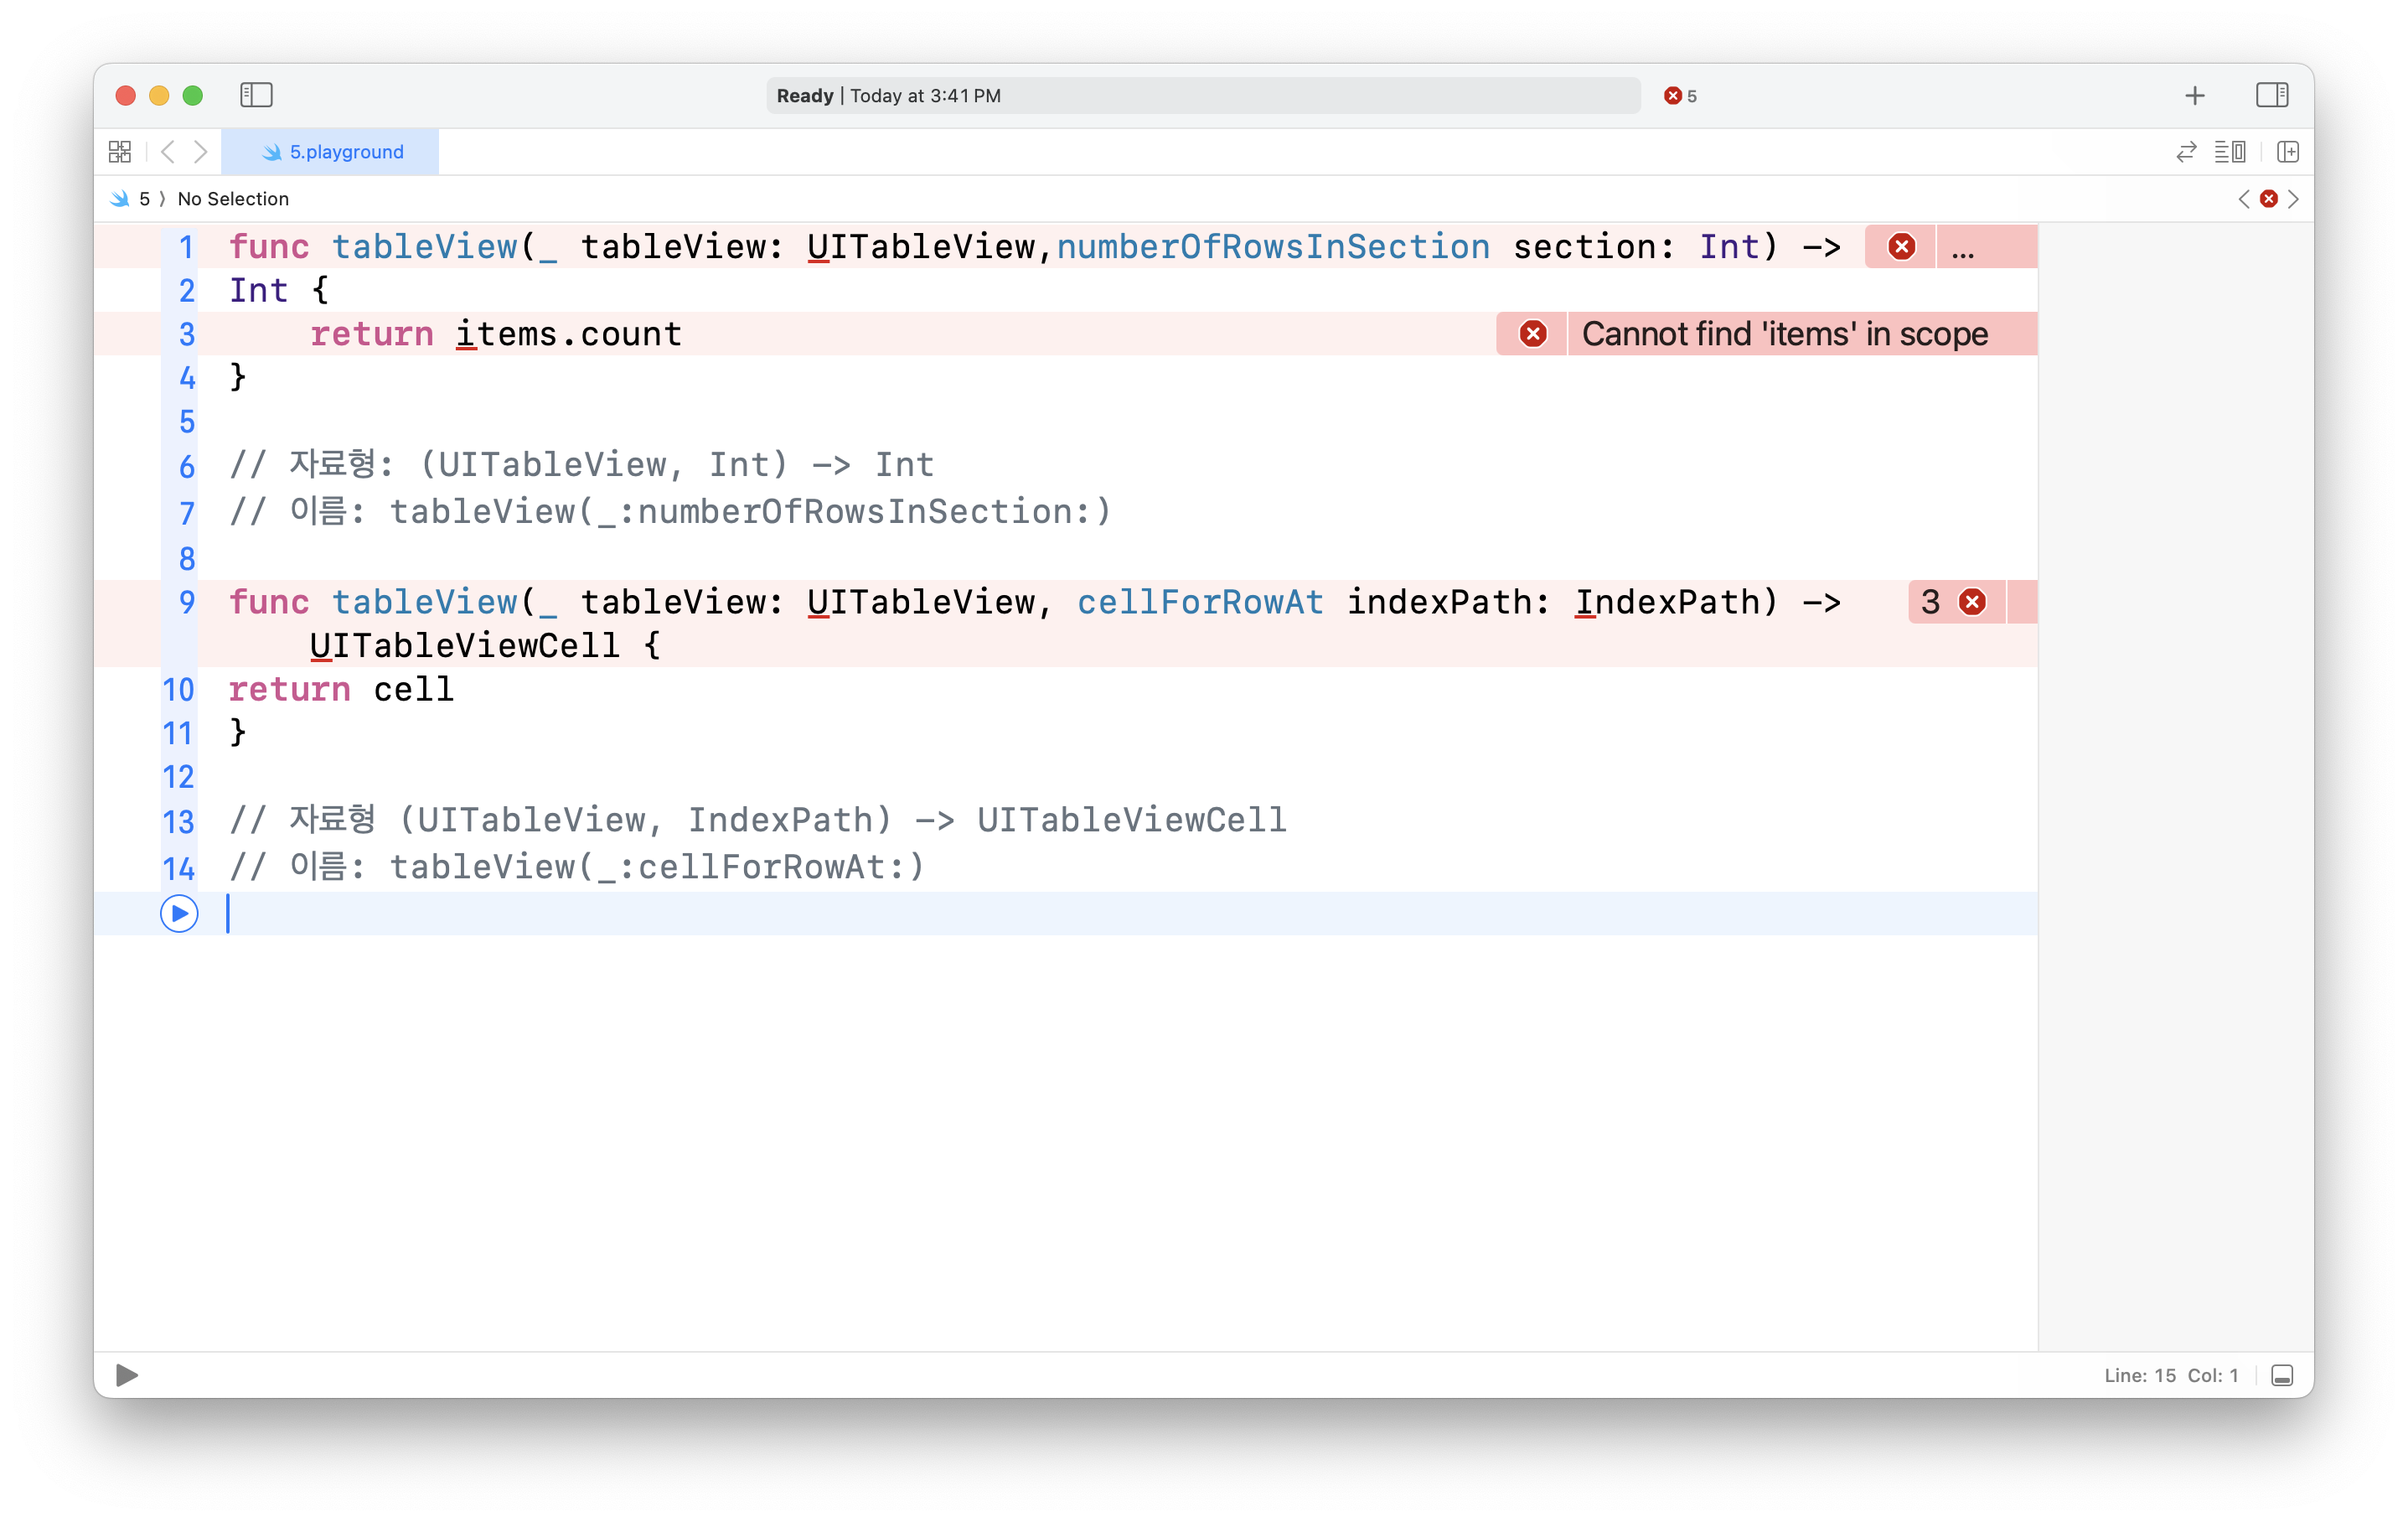Open No Selection jump bar item
The height and width of the screenshot is (1522, 2408).
(x=233, y=199)
